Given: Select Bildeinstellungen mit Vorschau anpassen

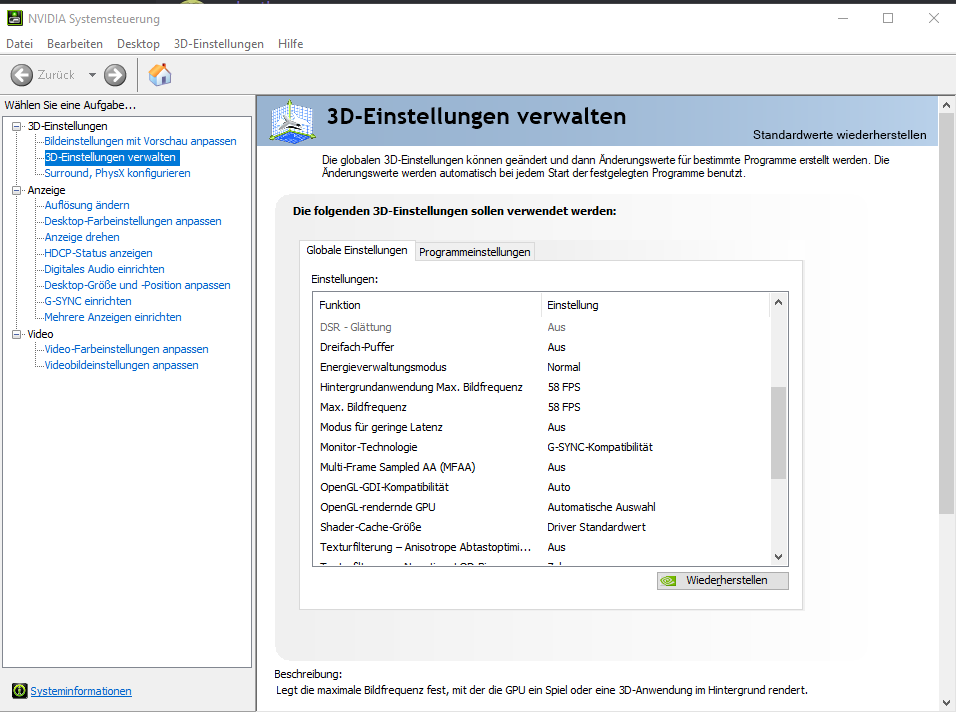Looking at the screenshot, I should click(140, 141).
